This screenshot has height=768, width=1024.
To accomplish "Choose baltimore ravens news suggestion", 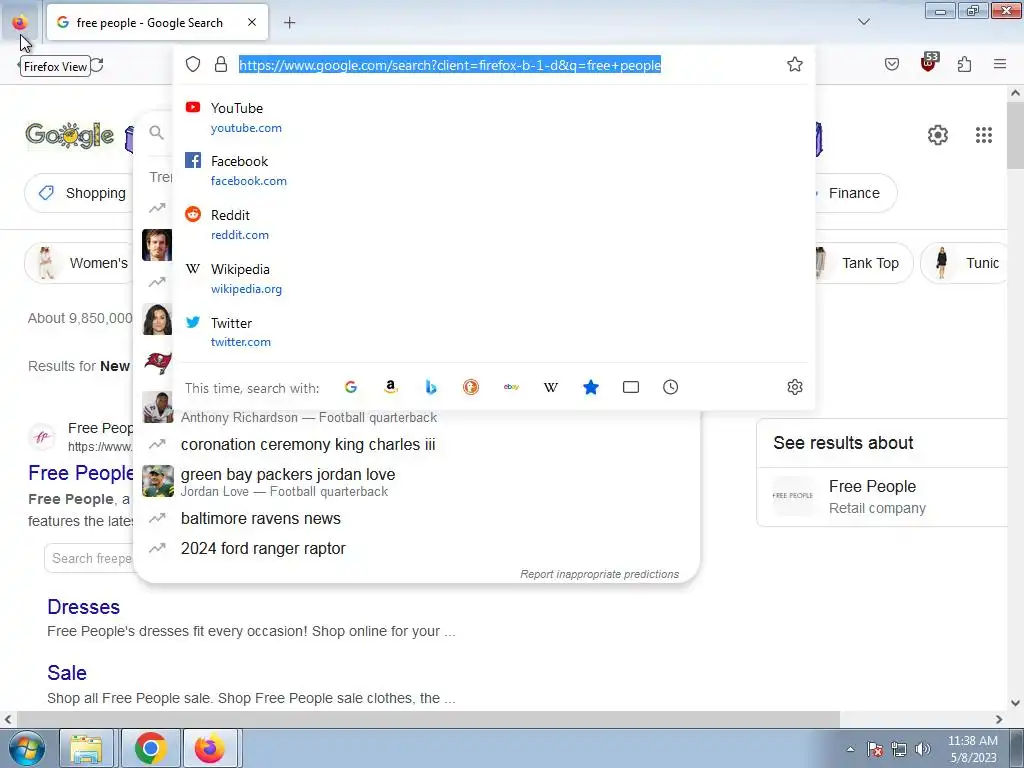I will click(416, 519).
